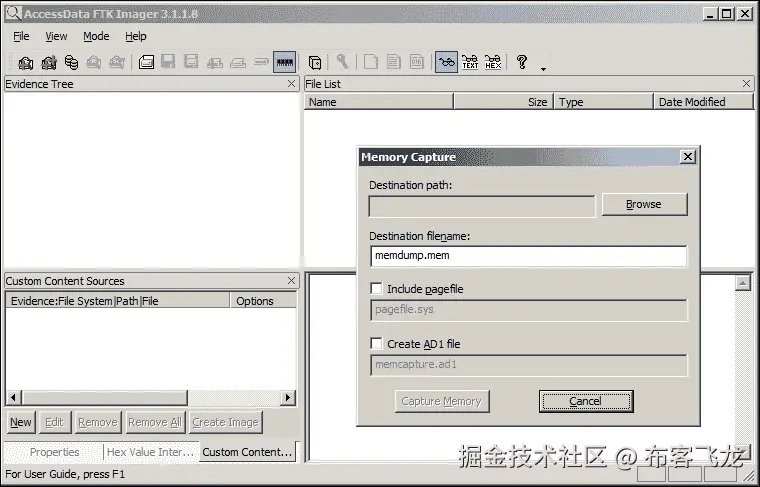Screen dimensions: 760x487
Task: Maximize the FTK Imager window
Action: 727,14
